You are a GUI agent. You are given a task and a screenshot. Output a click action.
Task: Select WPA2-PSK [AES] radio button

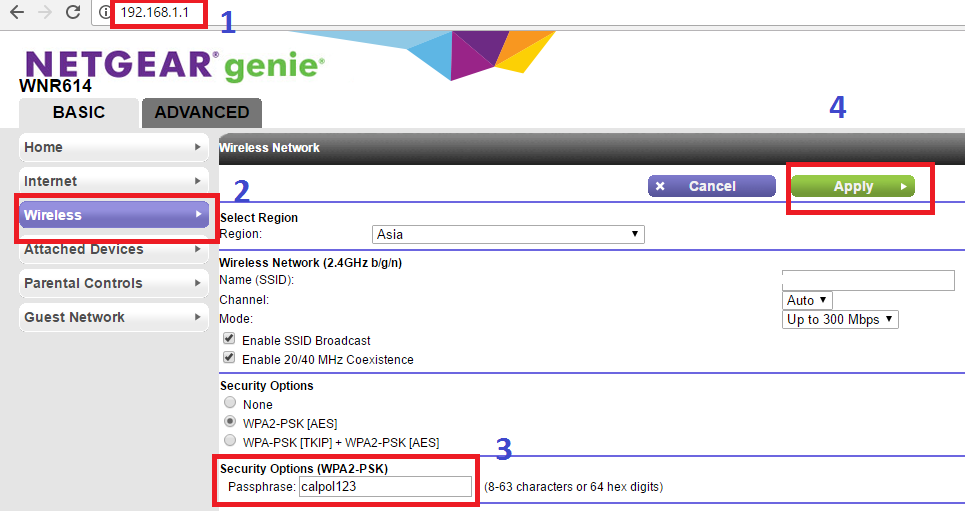pyautogui.click(x=230, y=422)
